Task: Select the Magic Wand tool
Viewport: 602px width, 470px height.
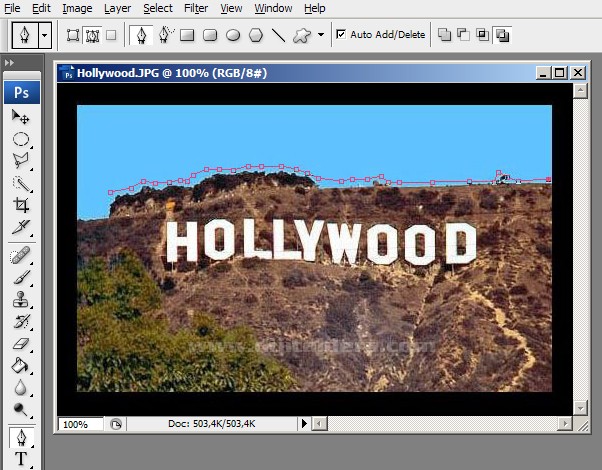Action: click(21, 183)
